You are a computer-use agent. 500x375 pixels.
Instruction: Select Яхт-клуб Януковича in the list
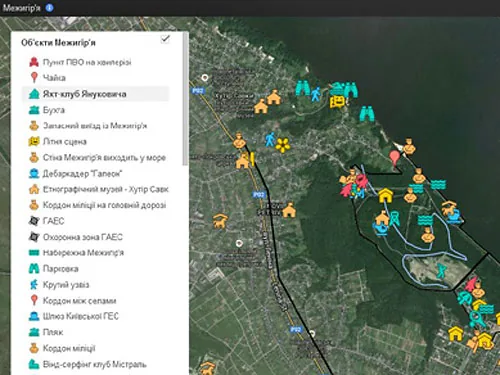[x=96, y=94]
